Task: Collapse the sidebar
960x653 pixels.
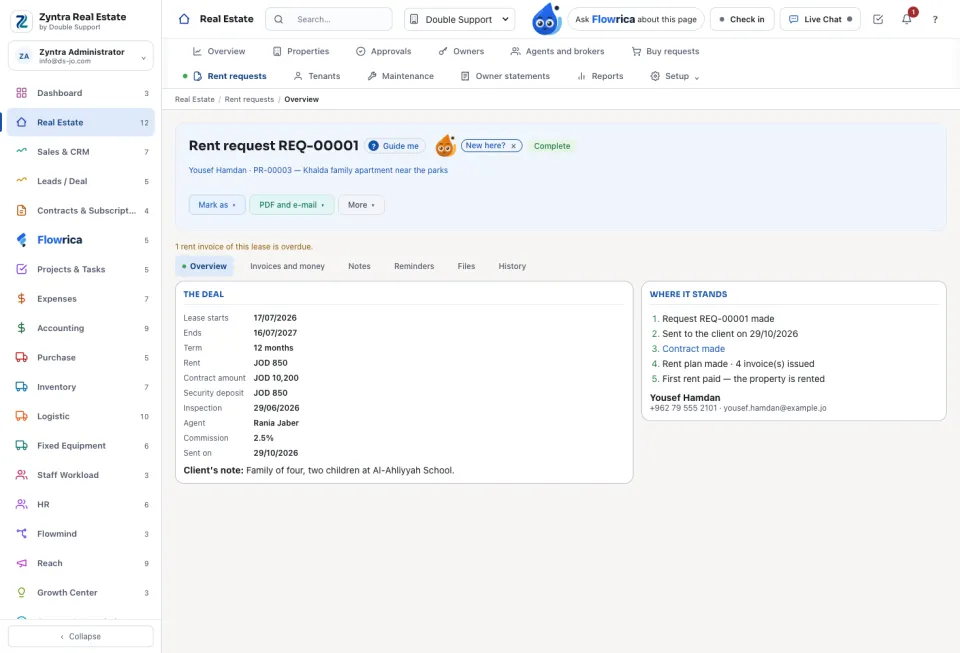Action: point(81,636)
